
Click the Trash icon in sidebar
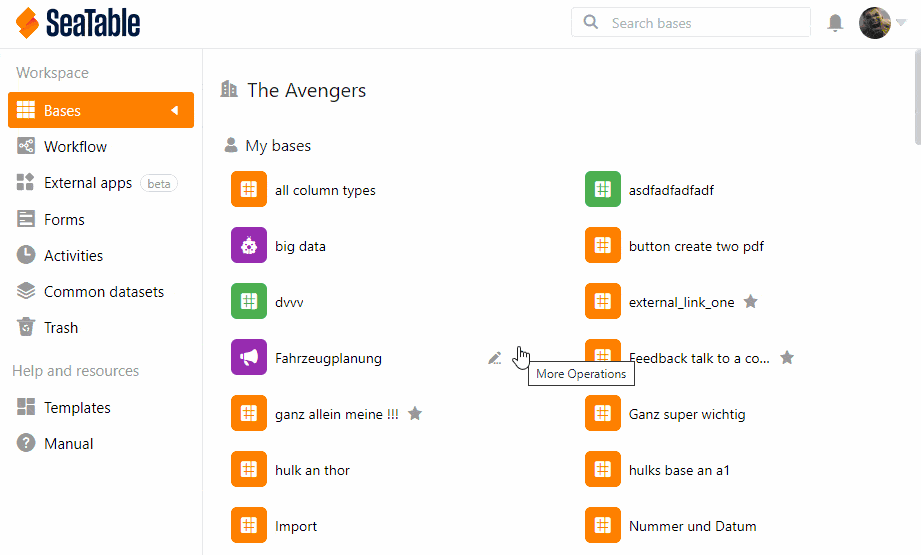point(26,327)
